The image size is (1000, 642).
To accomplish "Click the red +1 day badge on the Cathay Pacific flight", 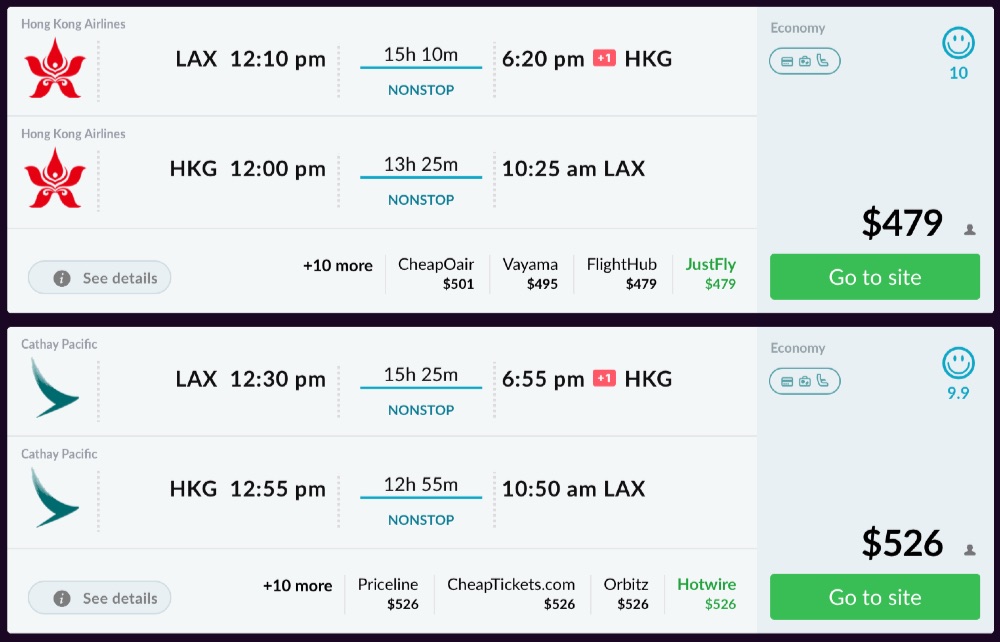I will click(604, 378).
